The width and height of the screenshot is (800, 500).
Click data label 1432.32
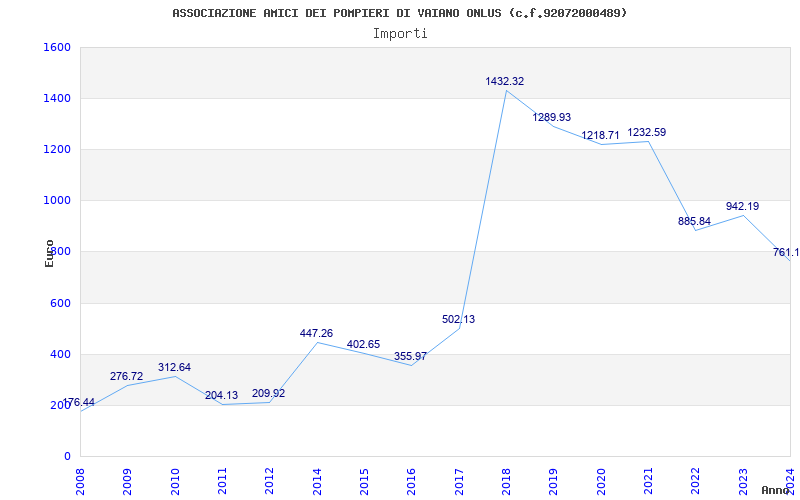[505, 81]
